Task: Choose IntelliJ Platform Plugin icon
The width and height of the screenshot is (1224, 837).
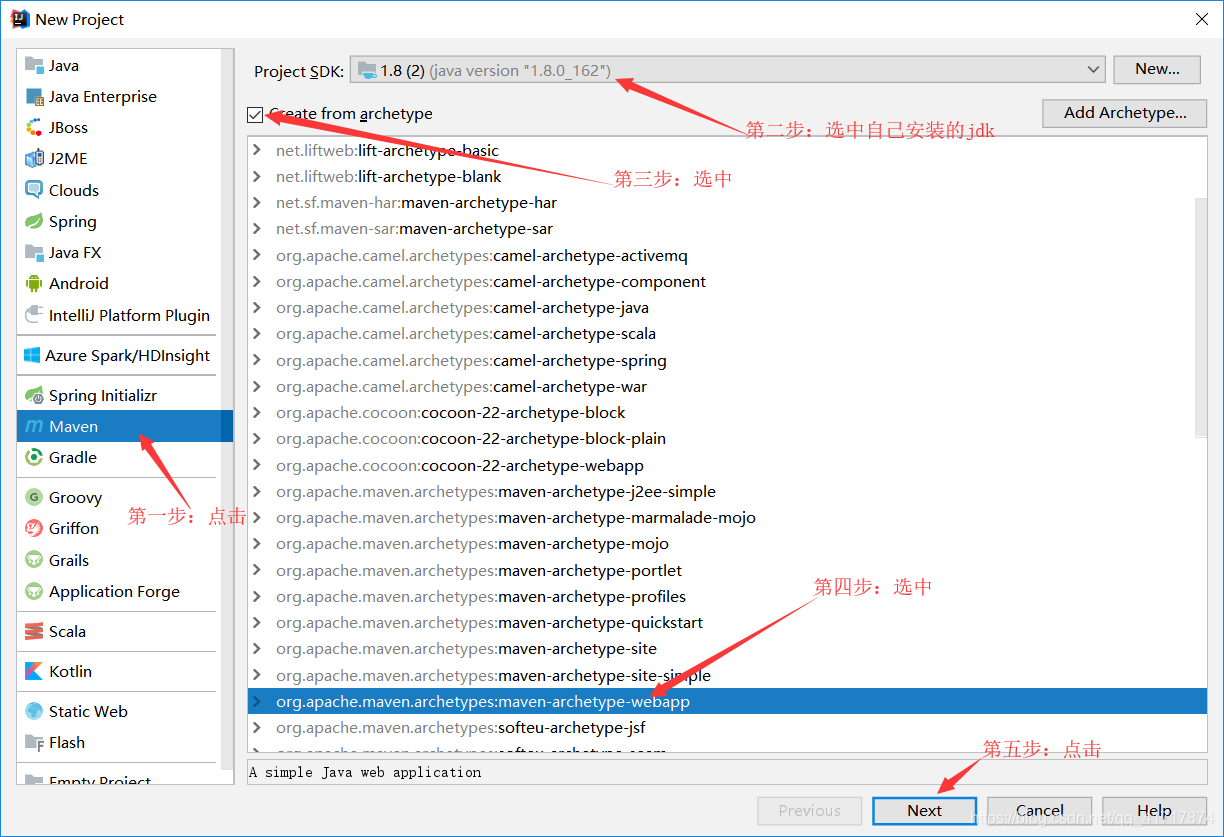Action: pyautogui.click(x=34, y=315)
